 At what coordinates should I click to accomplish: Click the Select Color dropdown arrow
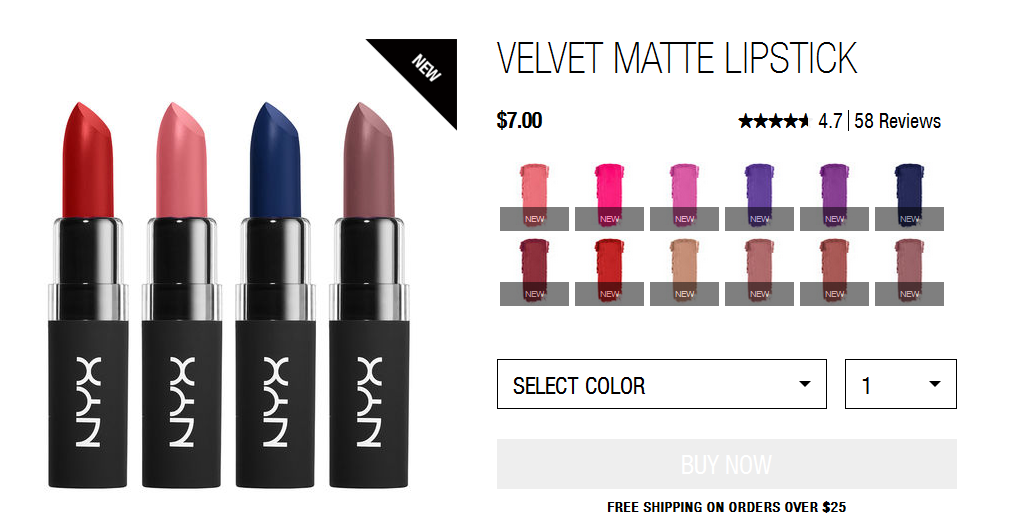[804, 384]
